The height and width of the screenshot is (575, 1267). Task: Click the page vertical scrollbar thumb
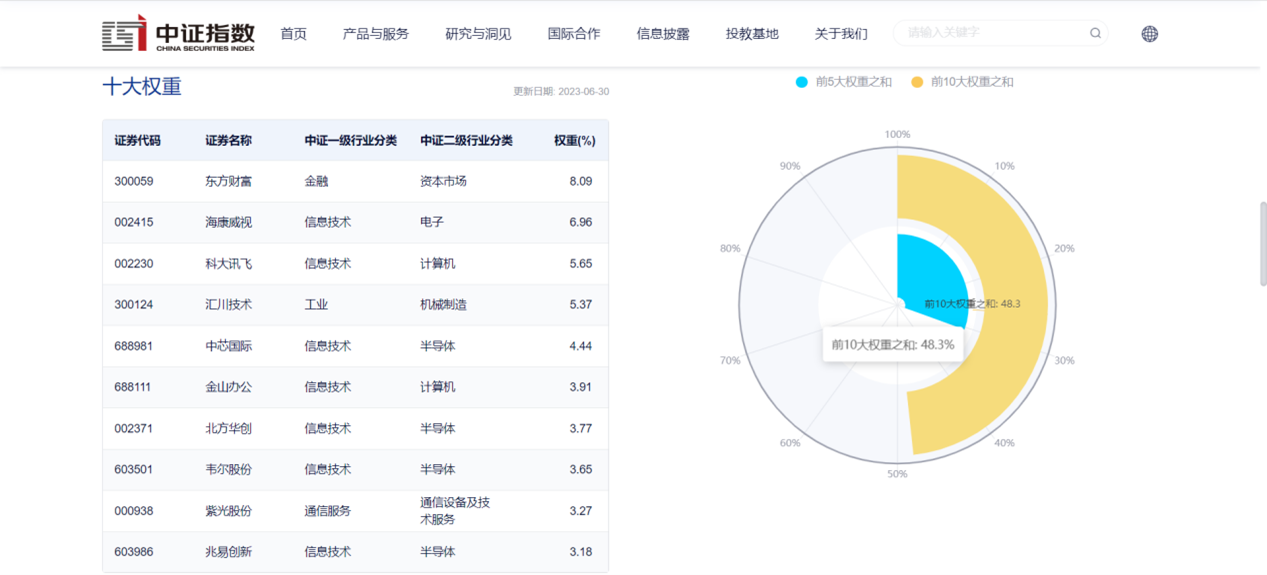click(x=1262, y=243)
